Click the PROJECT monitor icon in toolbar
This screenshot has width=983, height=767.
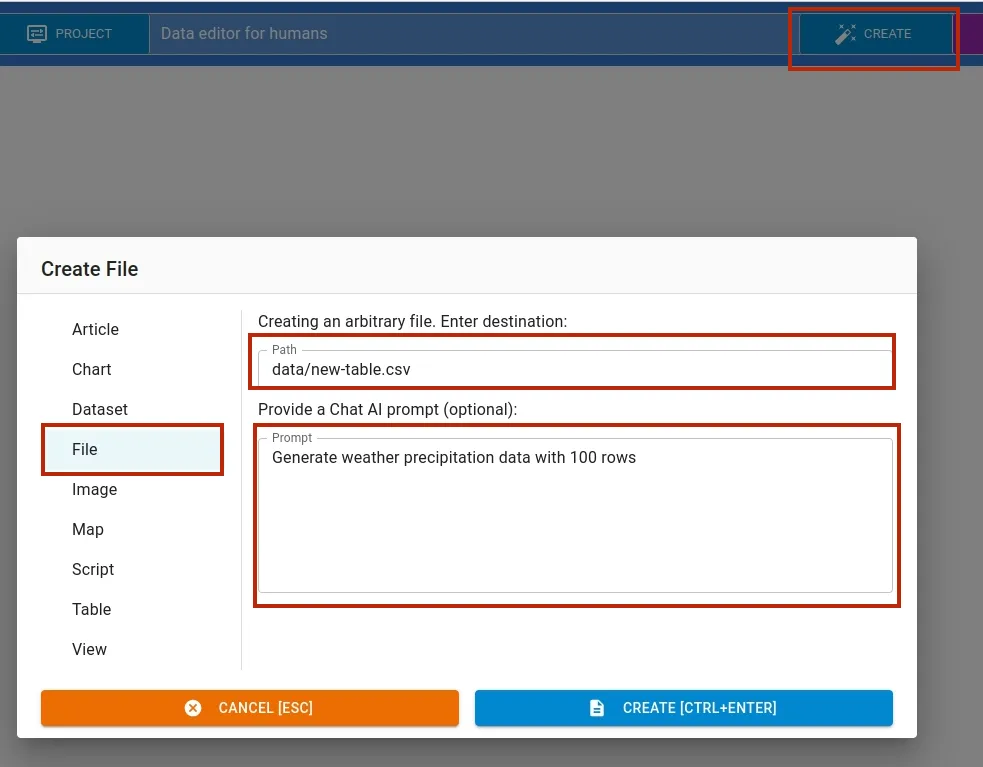tap(37, 34)
